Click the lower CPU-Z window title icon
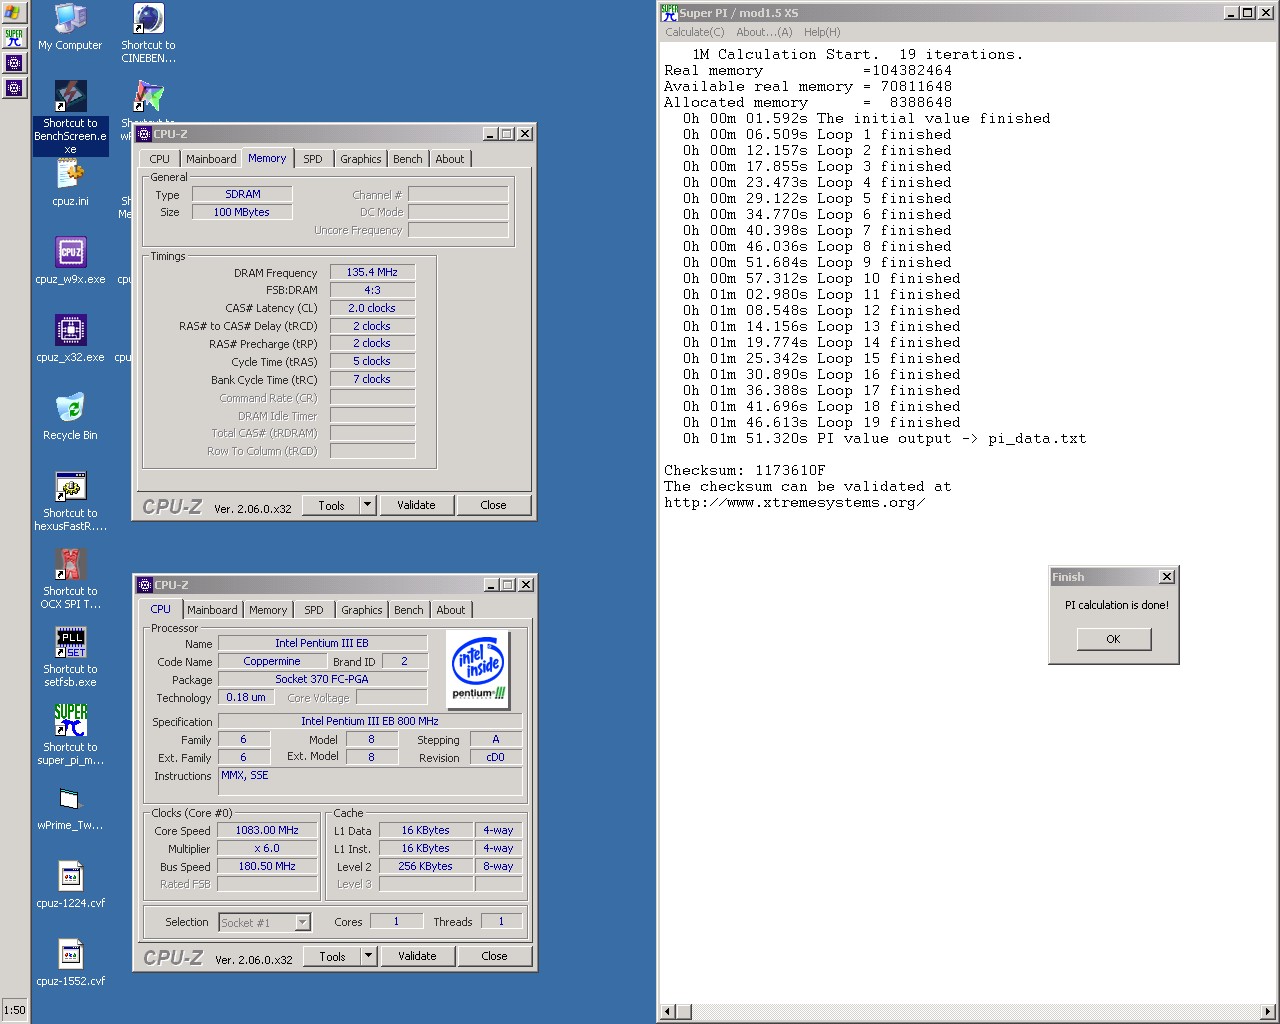Viewport: 1280px width, 1024px height. coord(144,584)
